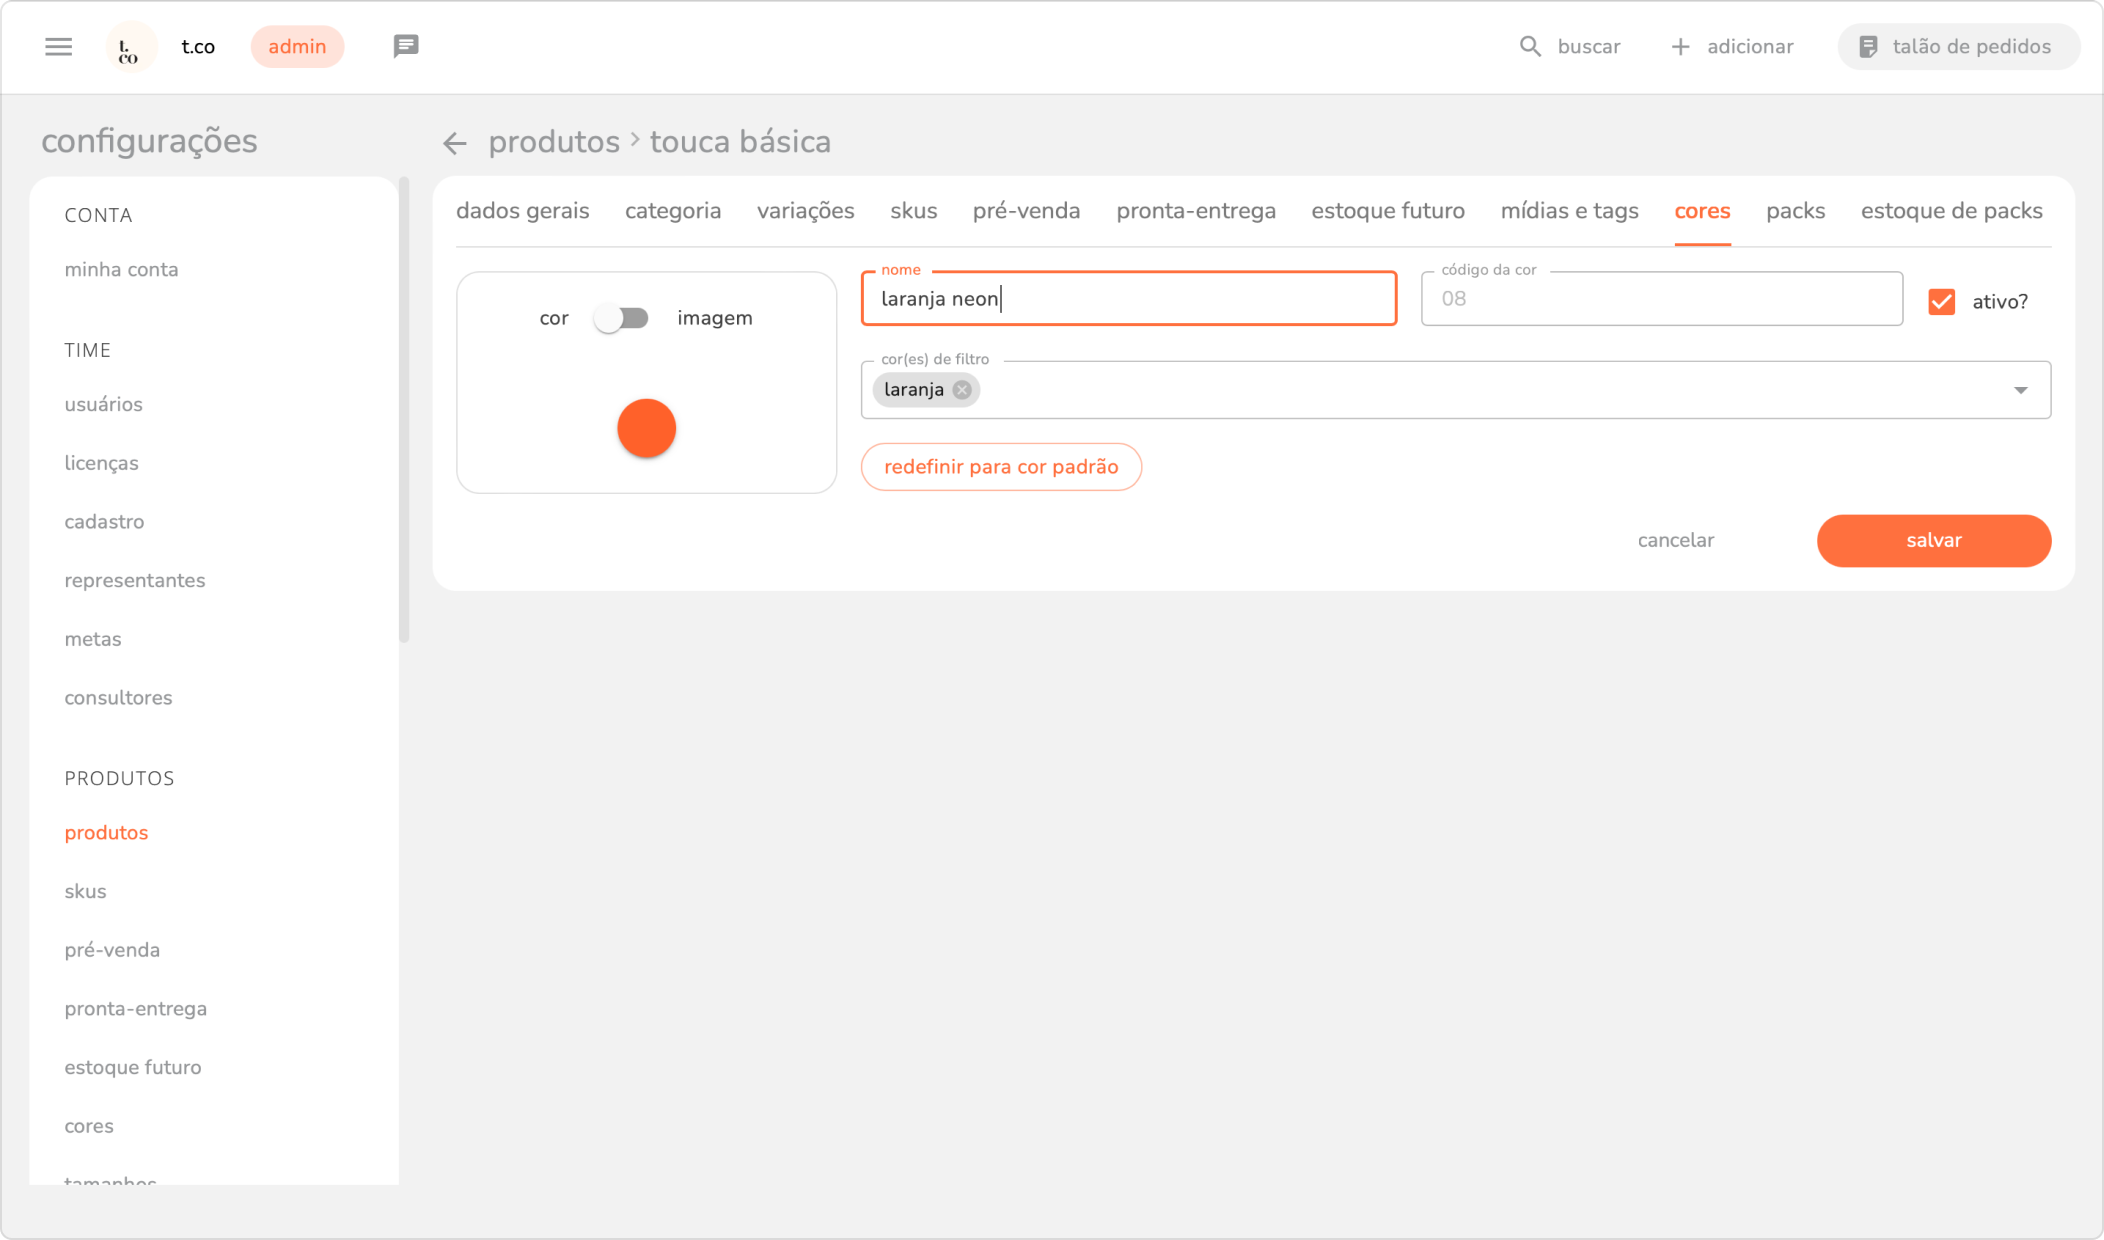Open the chat messages icon

click(x=405, y=46)
